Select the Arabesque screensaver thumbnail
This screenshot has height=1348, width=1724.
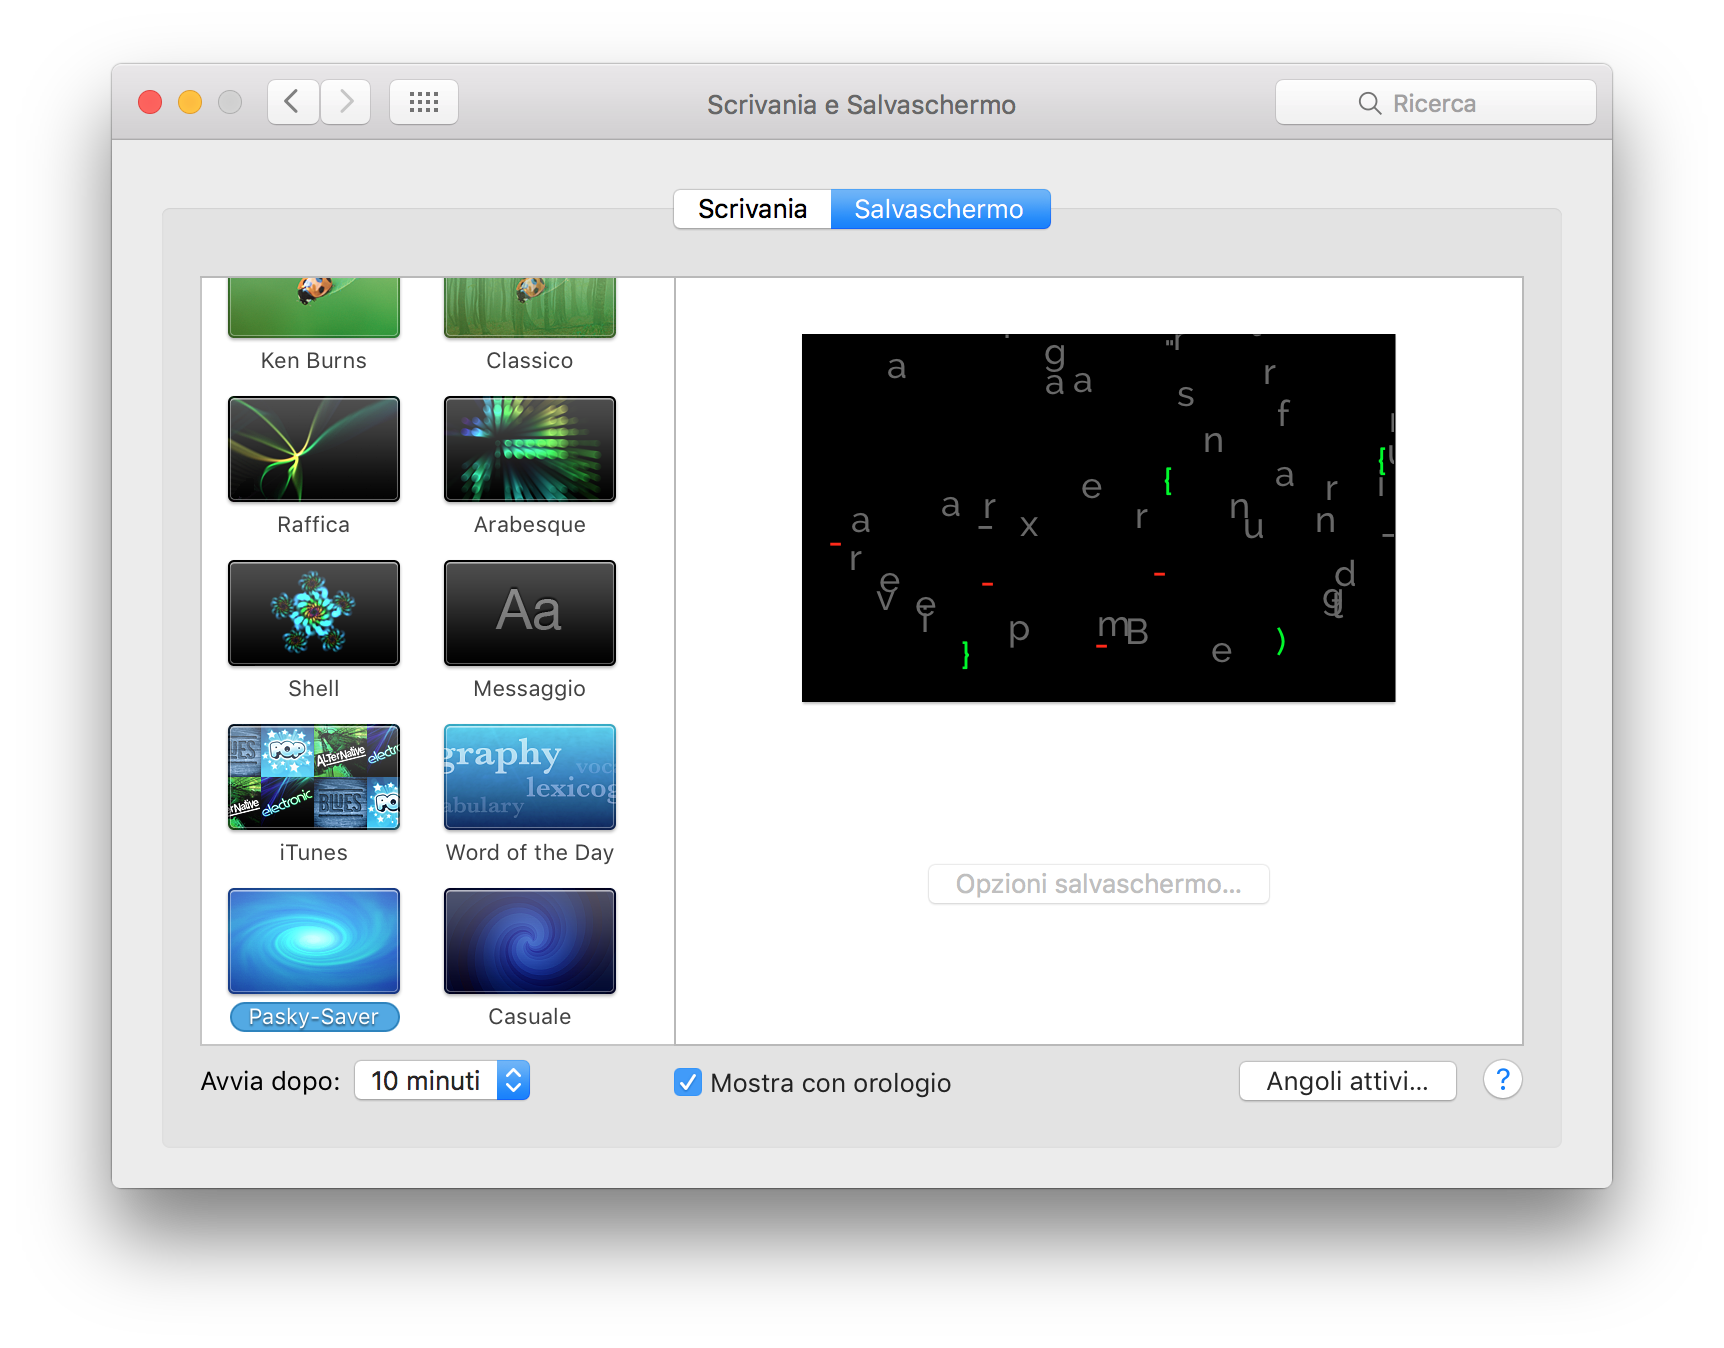(x=530, y=449)
